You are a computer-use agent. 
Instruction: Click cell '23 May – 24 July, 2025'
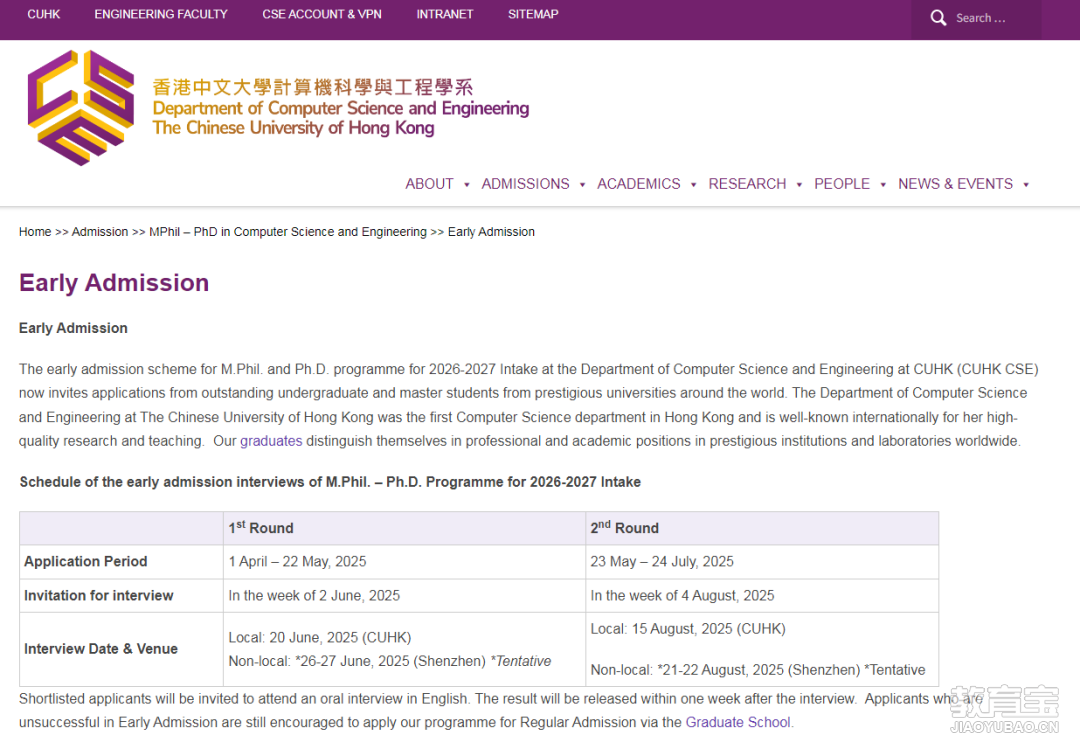pos(662,561)
